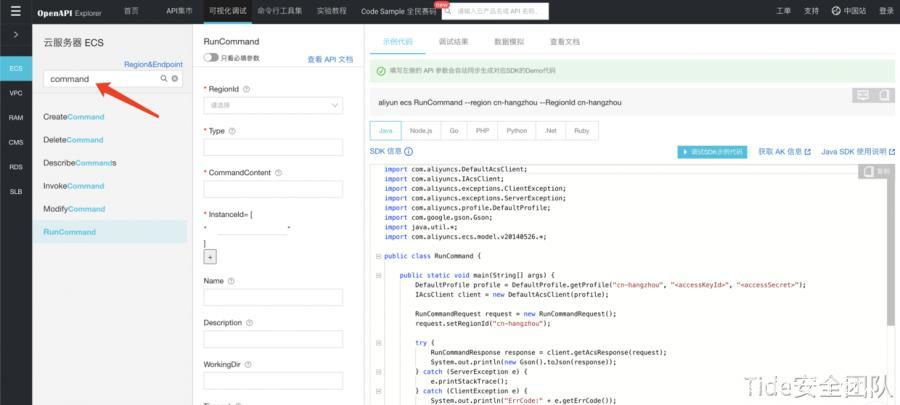This screenshot has width=900, height=405.
Task: Click the globe icon beside 中国站
Action: point(836,11)
